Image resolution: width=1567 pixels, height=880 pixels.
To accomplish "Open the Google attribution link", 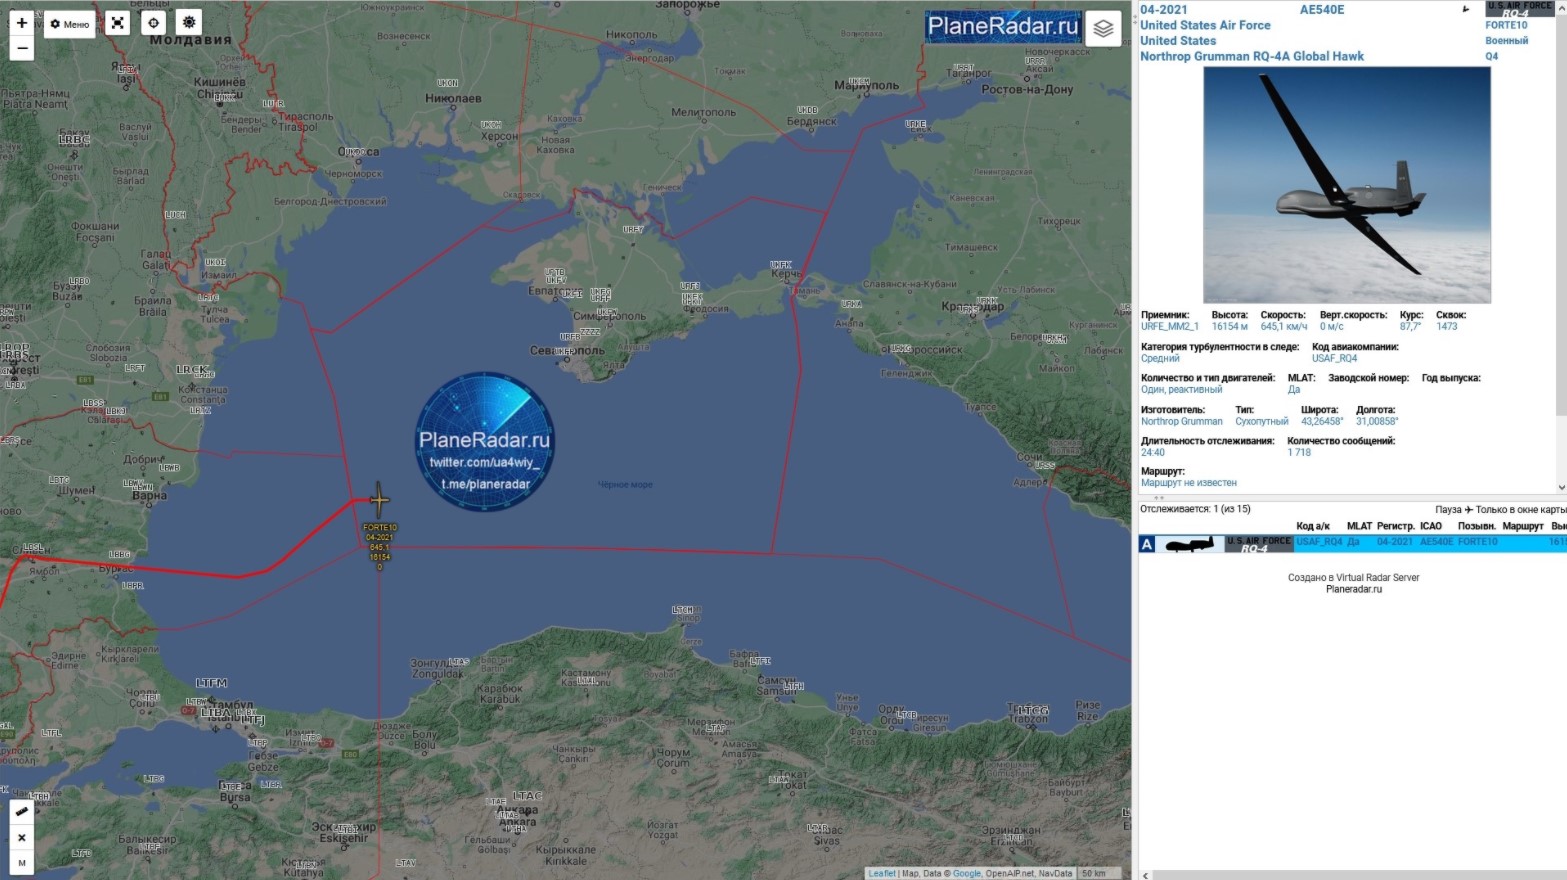I will [967, 873].
